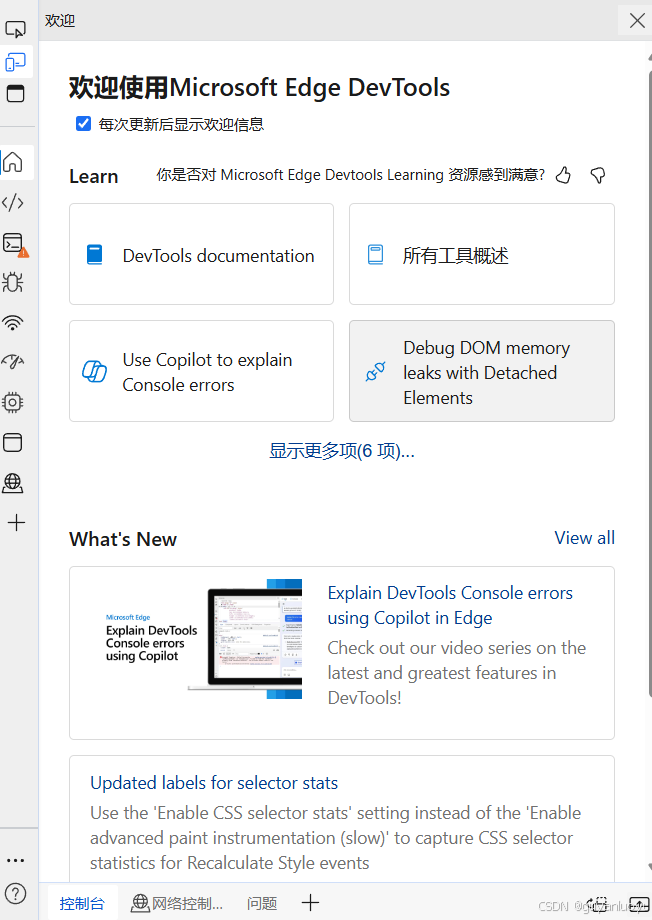
Task: Click the What's New heading text
Action: point(123,539)
